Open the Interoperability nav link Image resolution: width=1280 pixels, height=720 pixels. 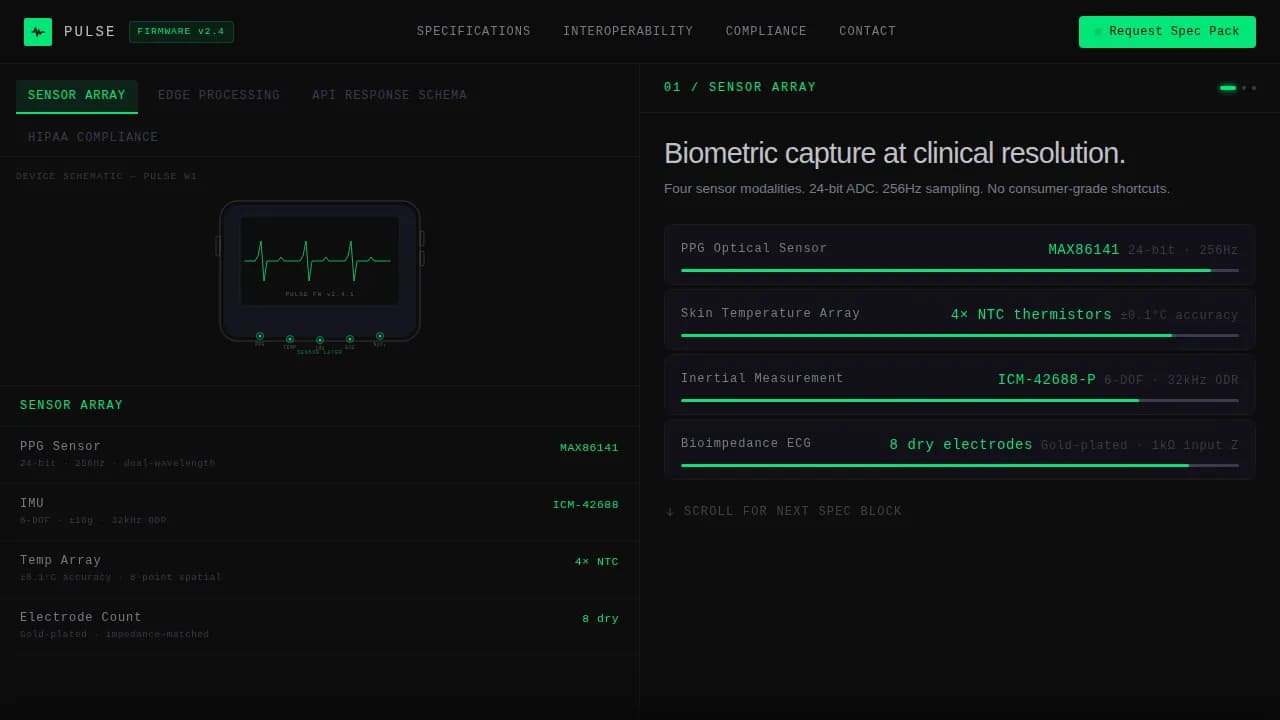[x=628, y=32]
